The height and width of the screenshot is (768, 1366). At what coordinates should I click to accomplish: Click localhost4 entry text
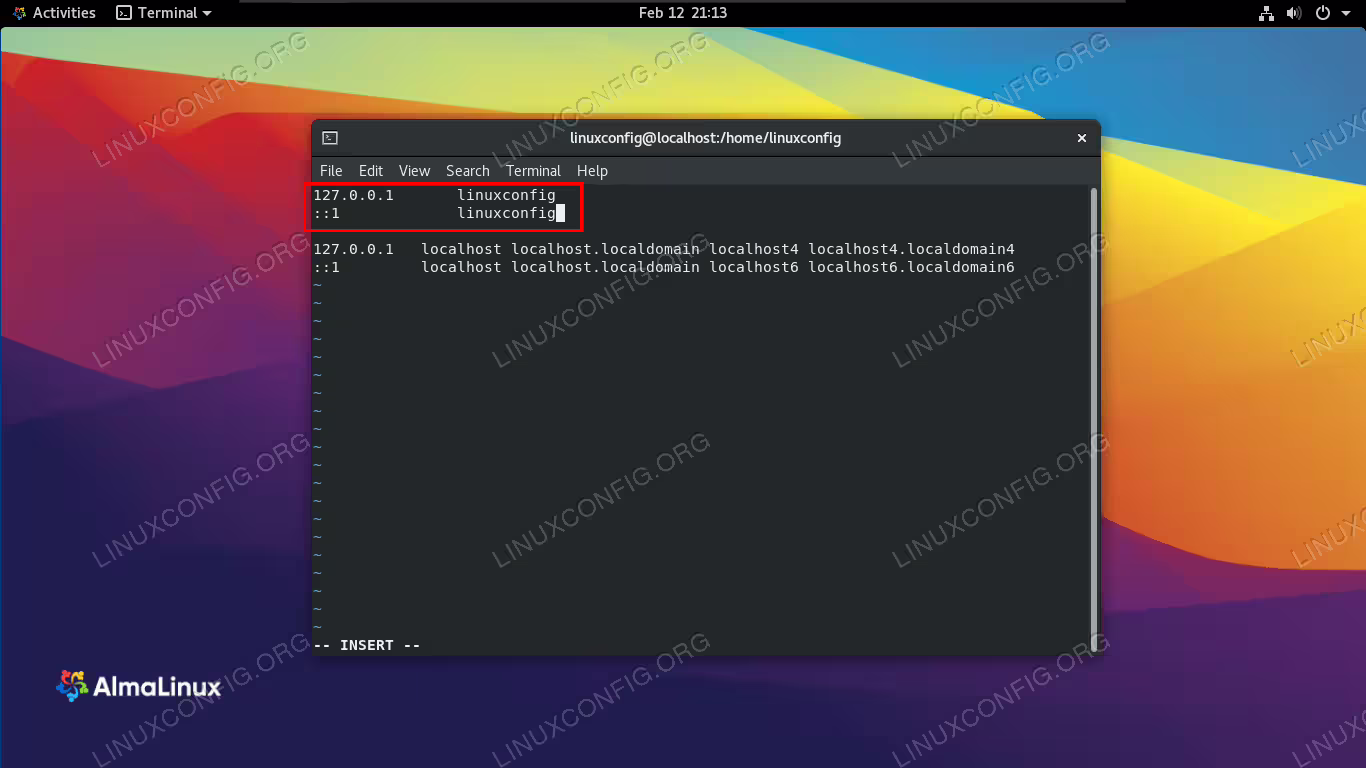754,249
